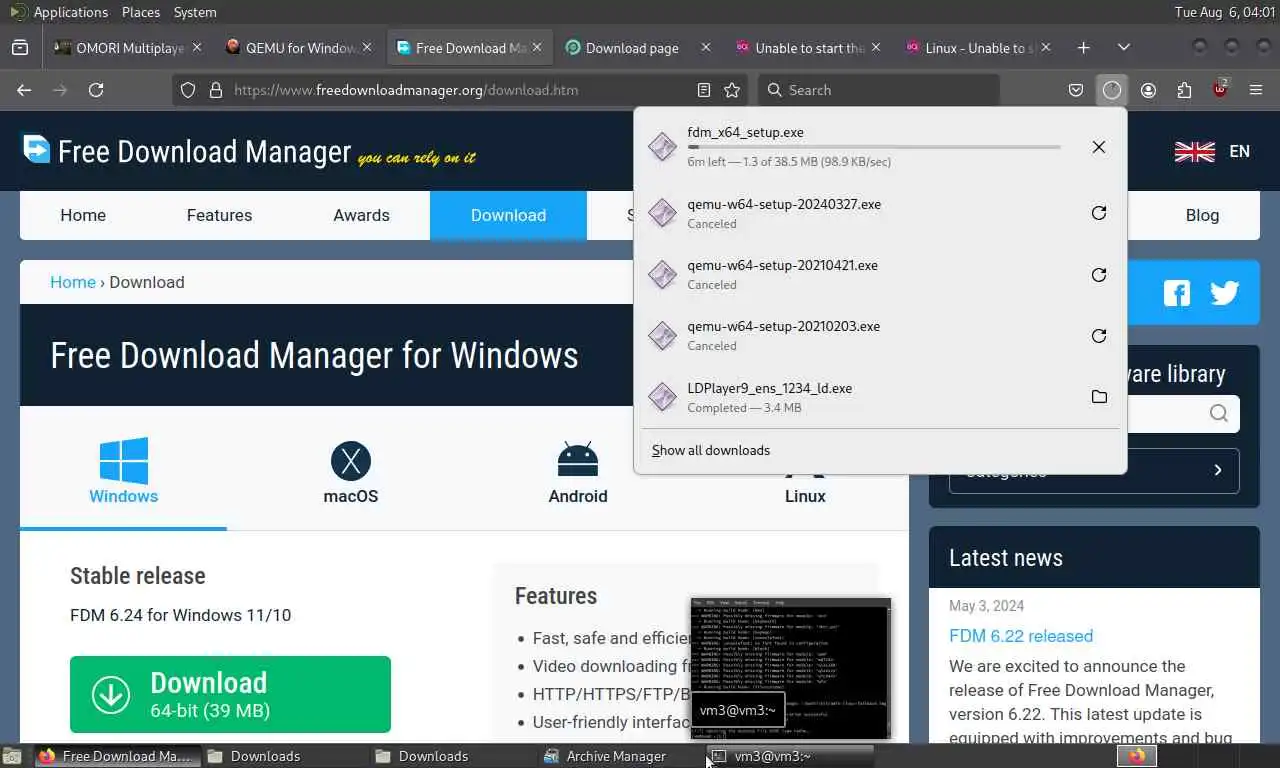This screenshot has width=1280, height=768.
Task: Switch to the Download page tab
Action: pos(640,47)
